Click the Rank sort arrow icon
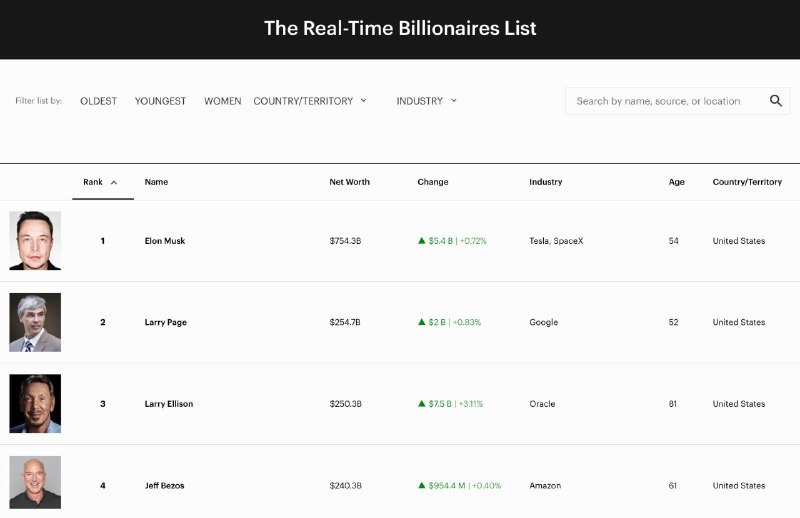This screenshot has height=518, width=800. (114, 183)
